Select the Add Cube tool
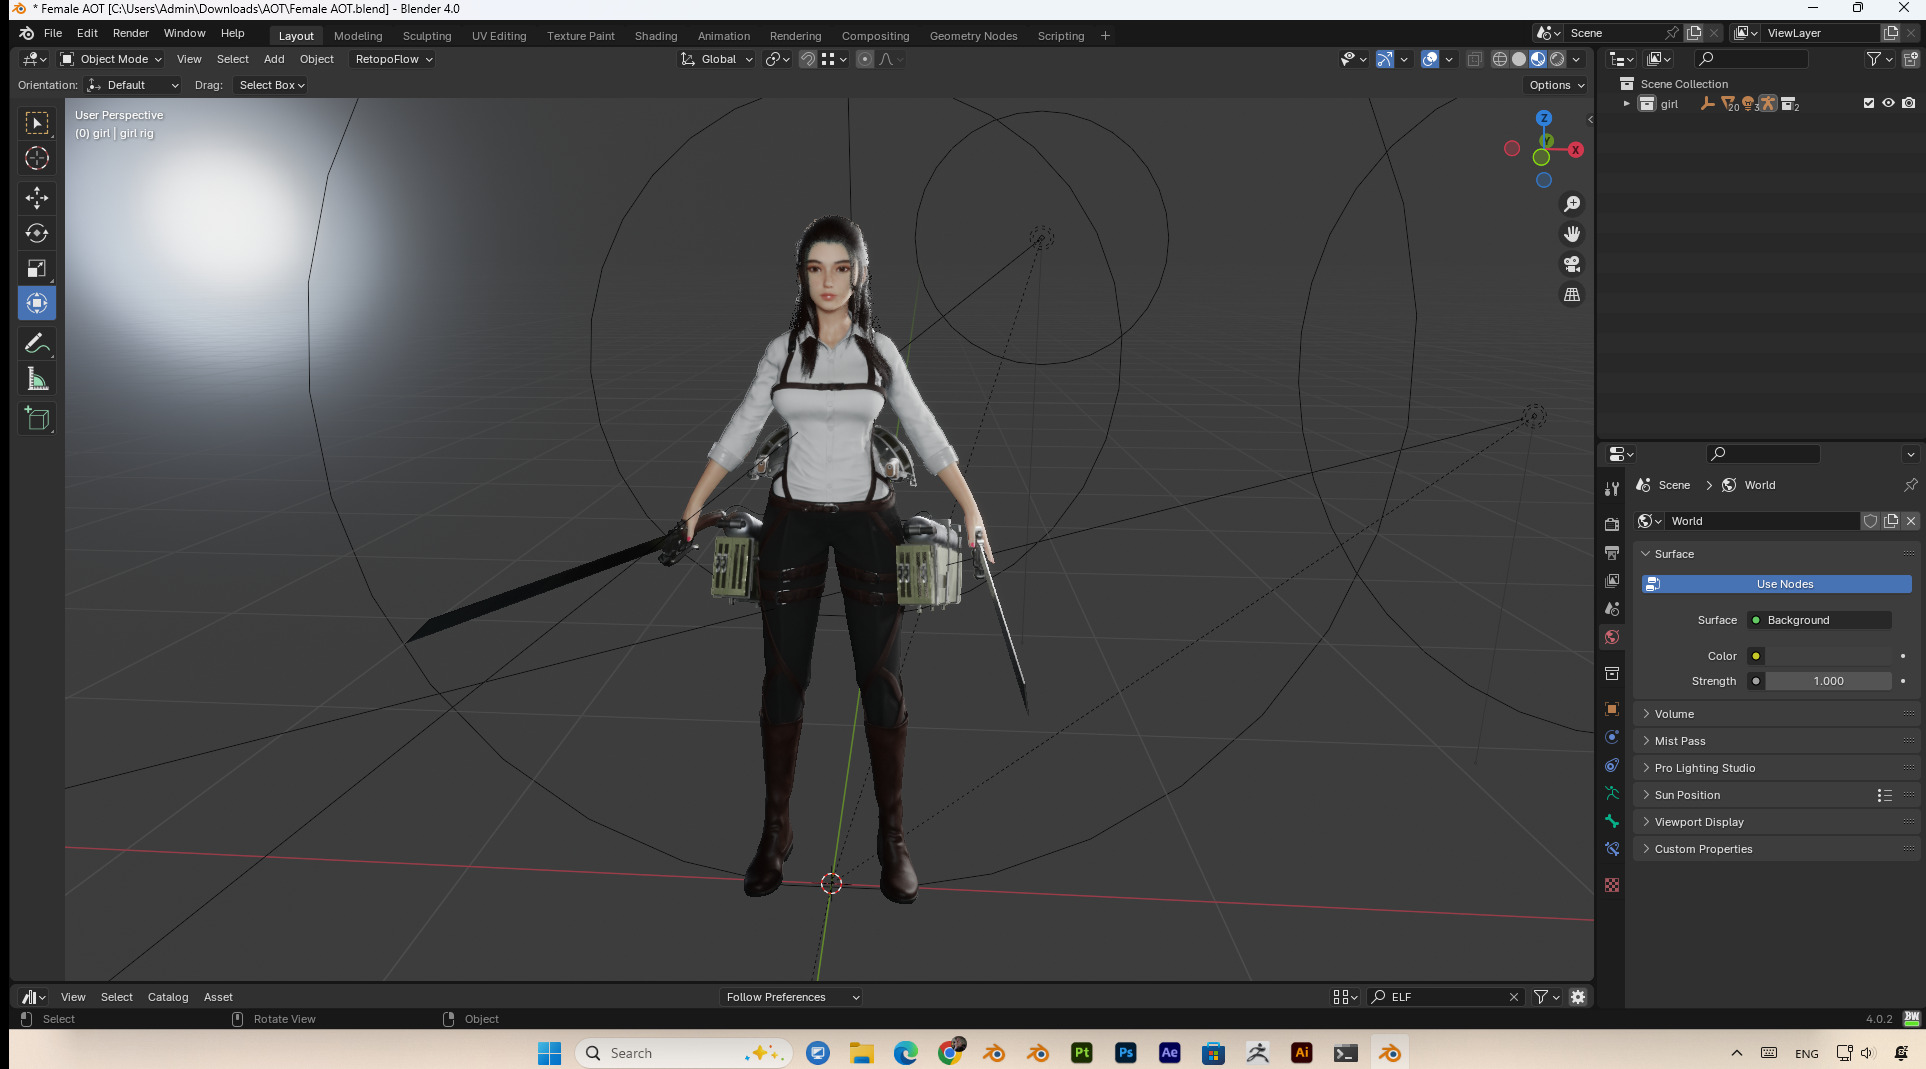This screenshot has width=1926, height=1069. [37, 419]
